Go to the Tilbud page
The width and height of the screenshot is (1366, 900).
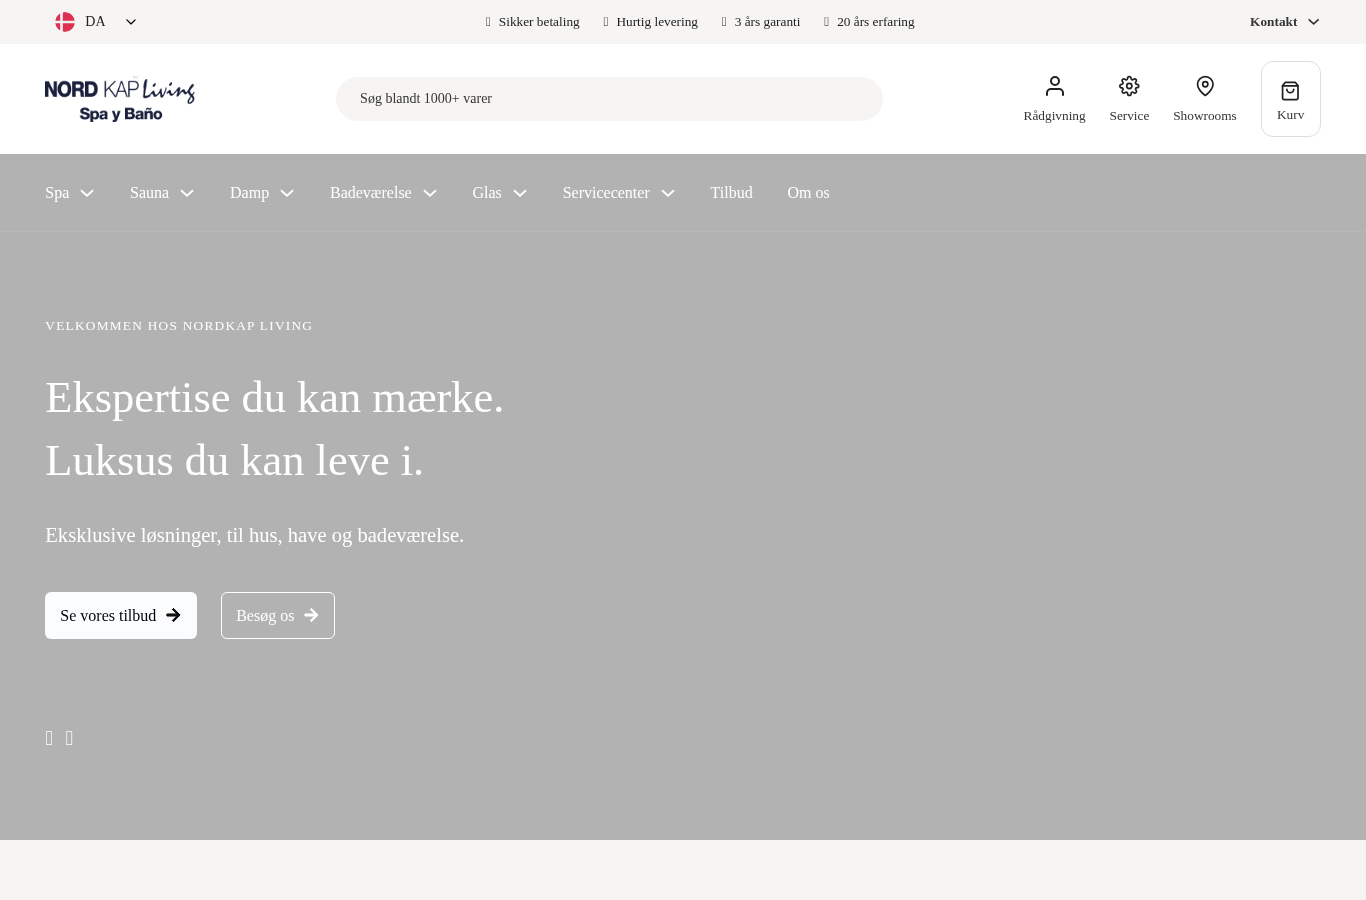point(731,193)
